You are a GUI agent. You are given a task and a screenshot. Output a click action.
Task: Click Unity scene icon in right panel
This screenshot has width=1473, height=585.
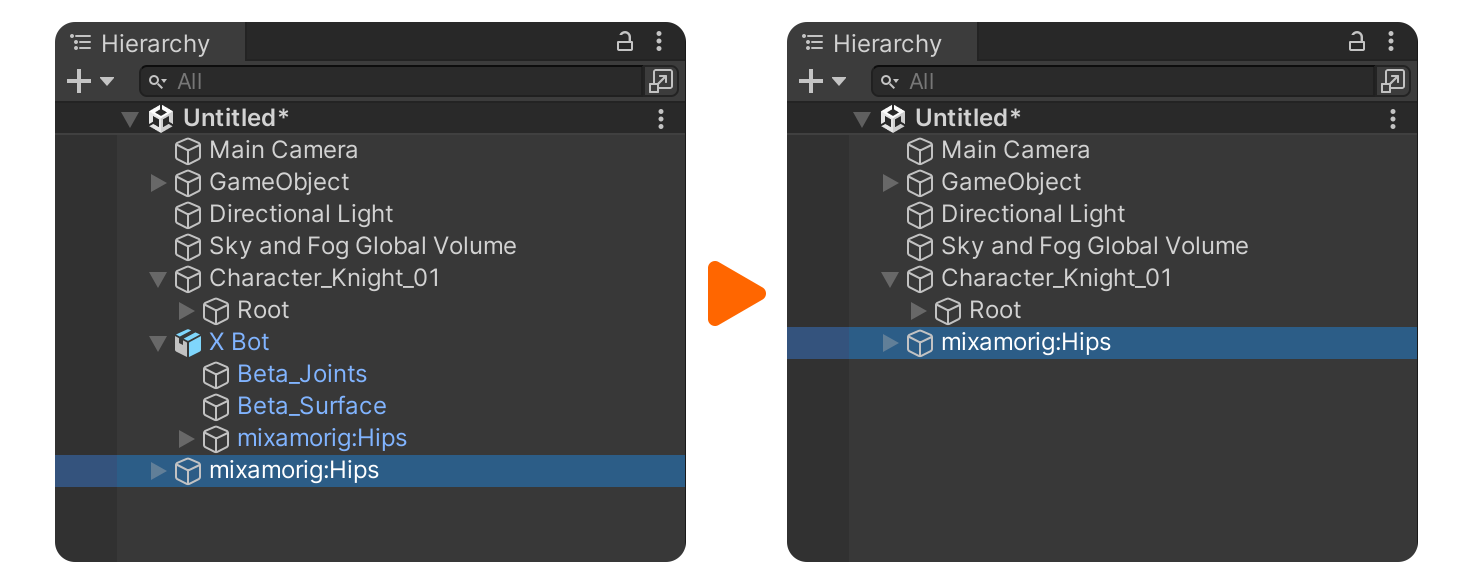click(892, 119)
